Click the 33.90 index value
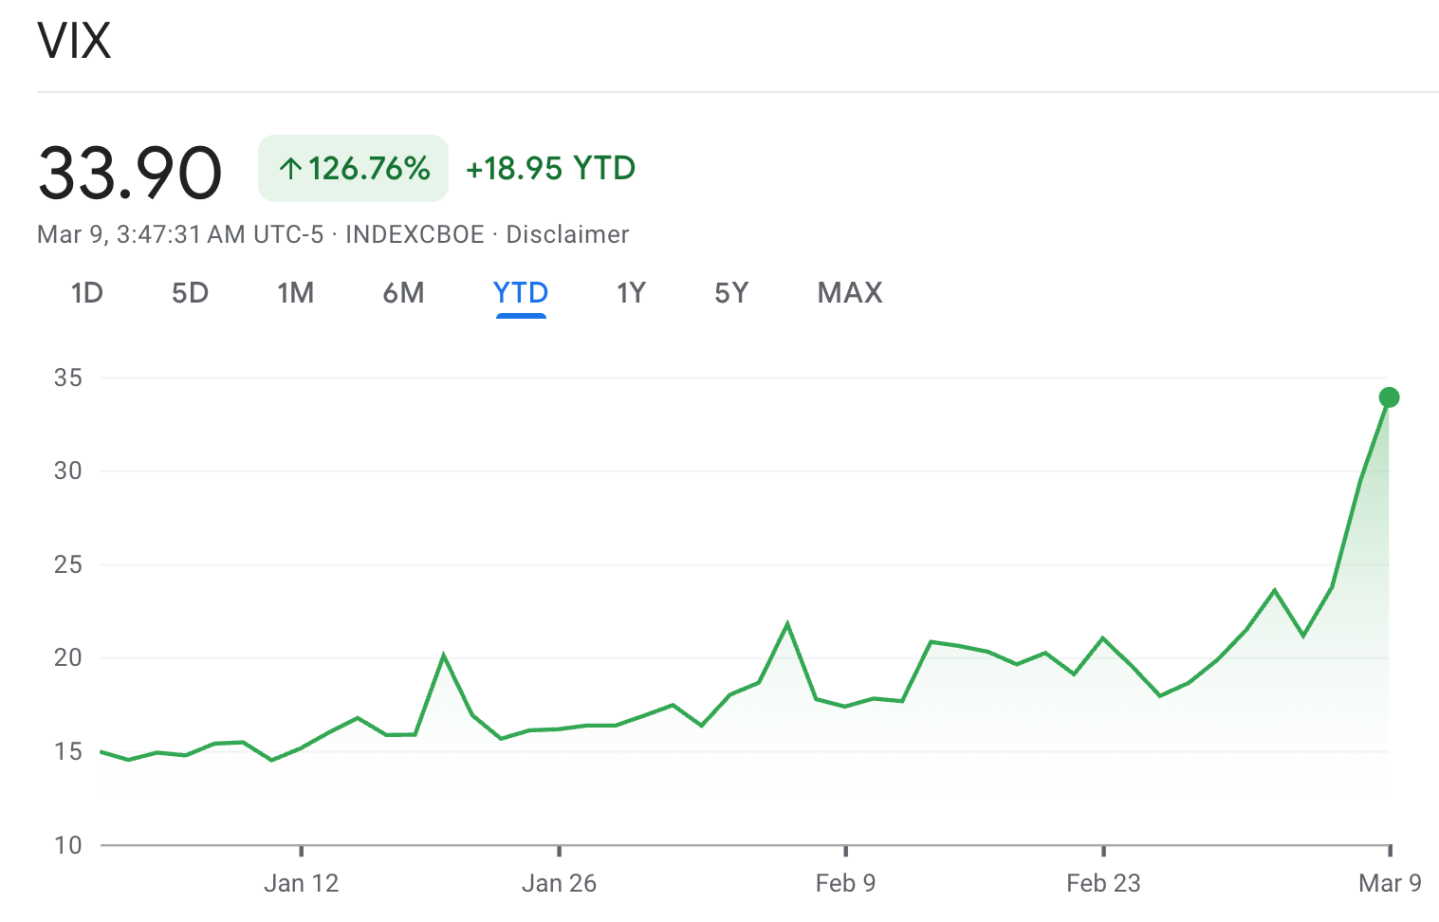The height and width of the screenshot is (922, 1439). click(x=130, y=173)
